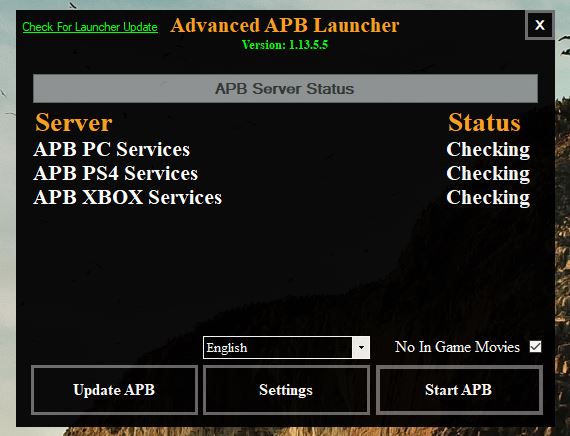This screenshot has width=570, height=436.
Task: Click the APB PS4 Services row
Action: [x=115, y=173]
